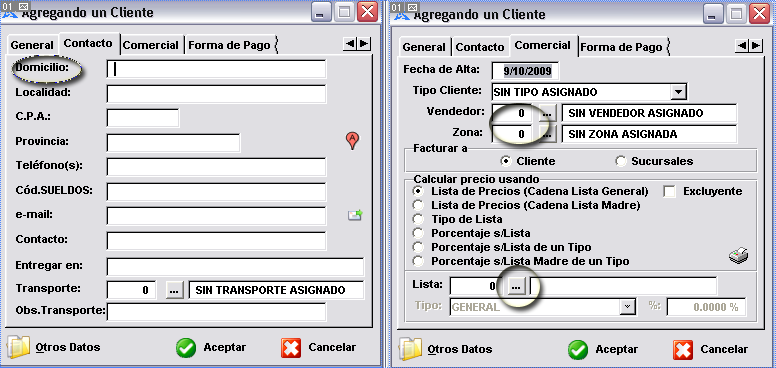Click the Domicilio text field

coord(216,69)
